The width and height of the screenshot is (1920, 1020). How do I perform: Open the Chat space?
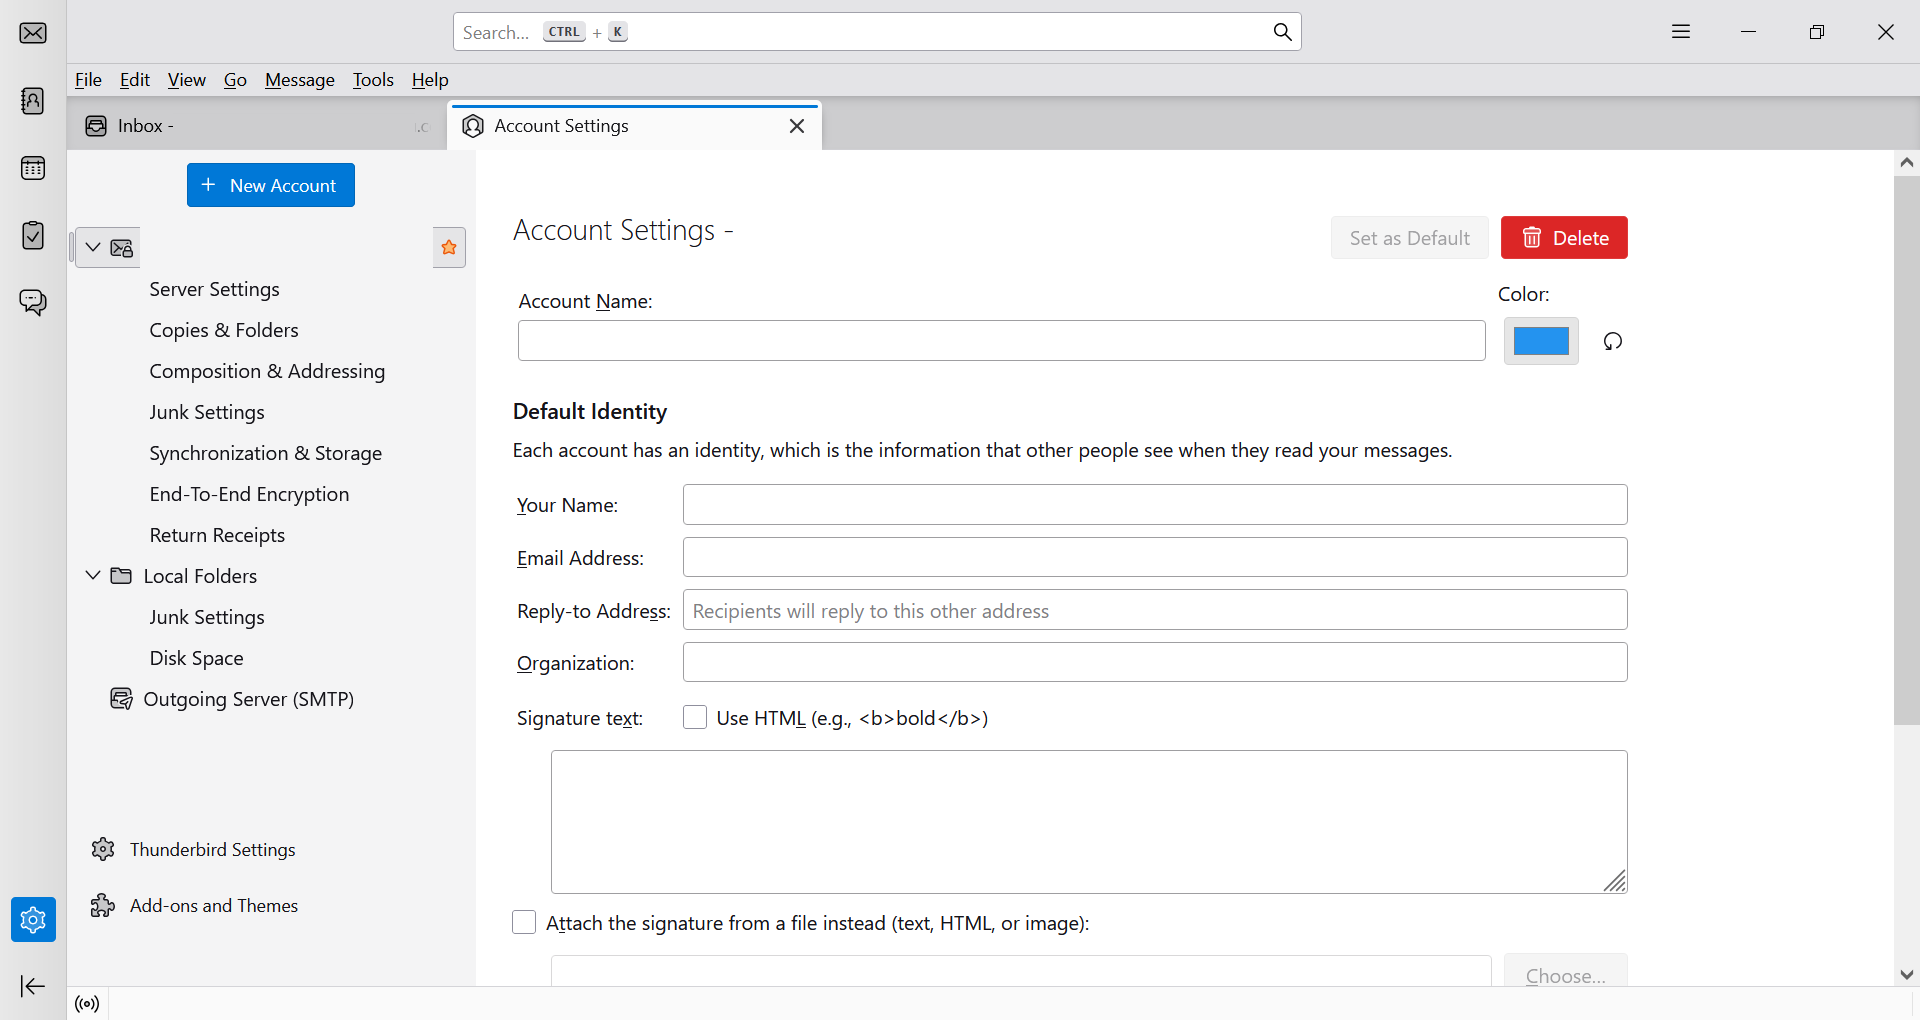[33, 302]
